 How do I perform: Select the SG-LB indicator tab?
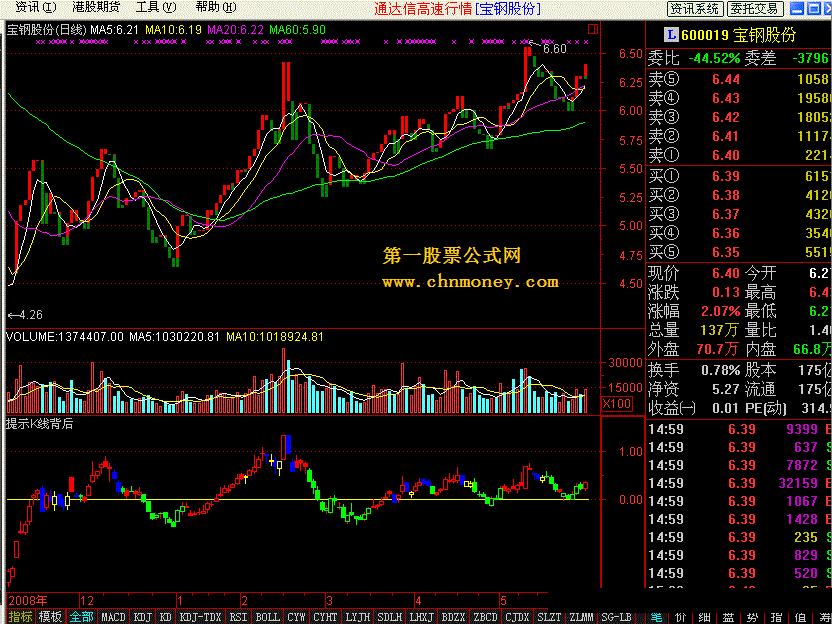[614, 617]
